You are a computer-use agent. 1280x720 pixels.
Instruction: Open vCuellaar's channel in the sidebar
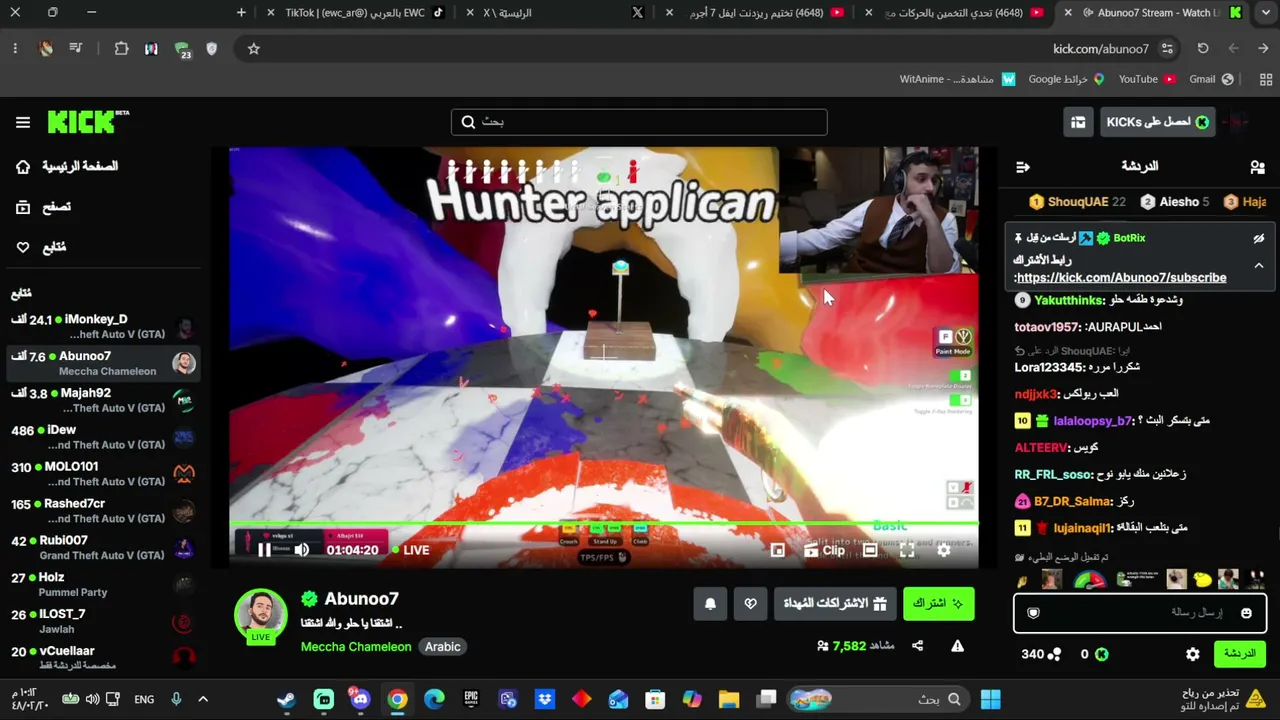(103, 658)
